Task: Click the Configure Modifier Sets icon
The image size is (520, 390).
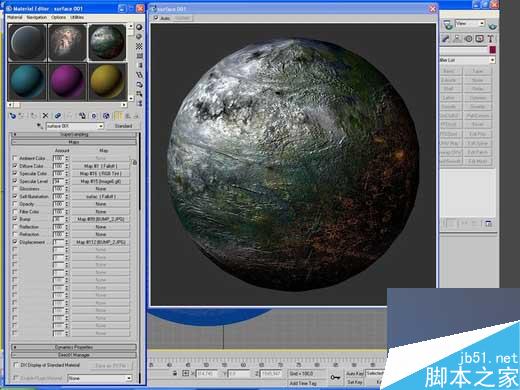Action: tap(489, 223)
